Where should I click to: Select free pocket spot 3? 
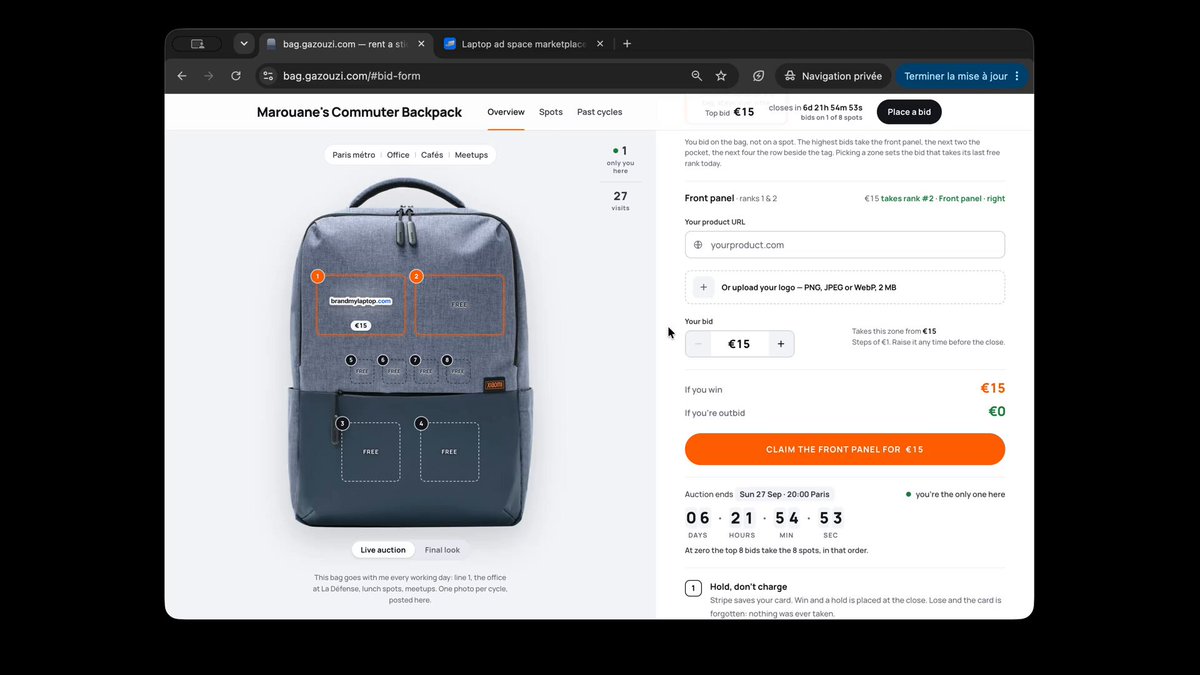tap(371, 452)
